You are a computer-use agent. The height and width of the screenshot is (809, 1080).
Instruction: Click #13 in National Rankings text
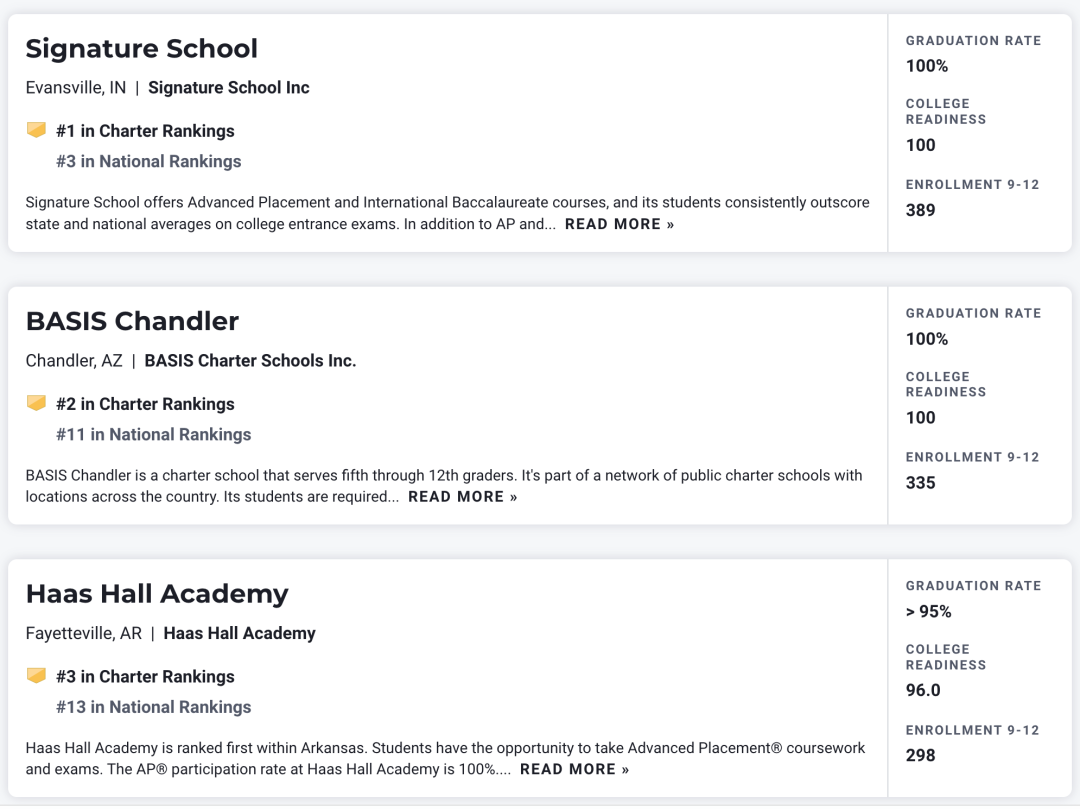[153, 707]
